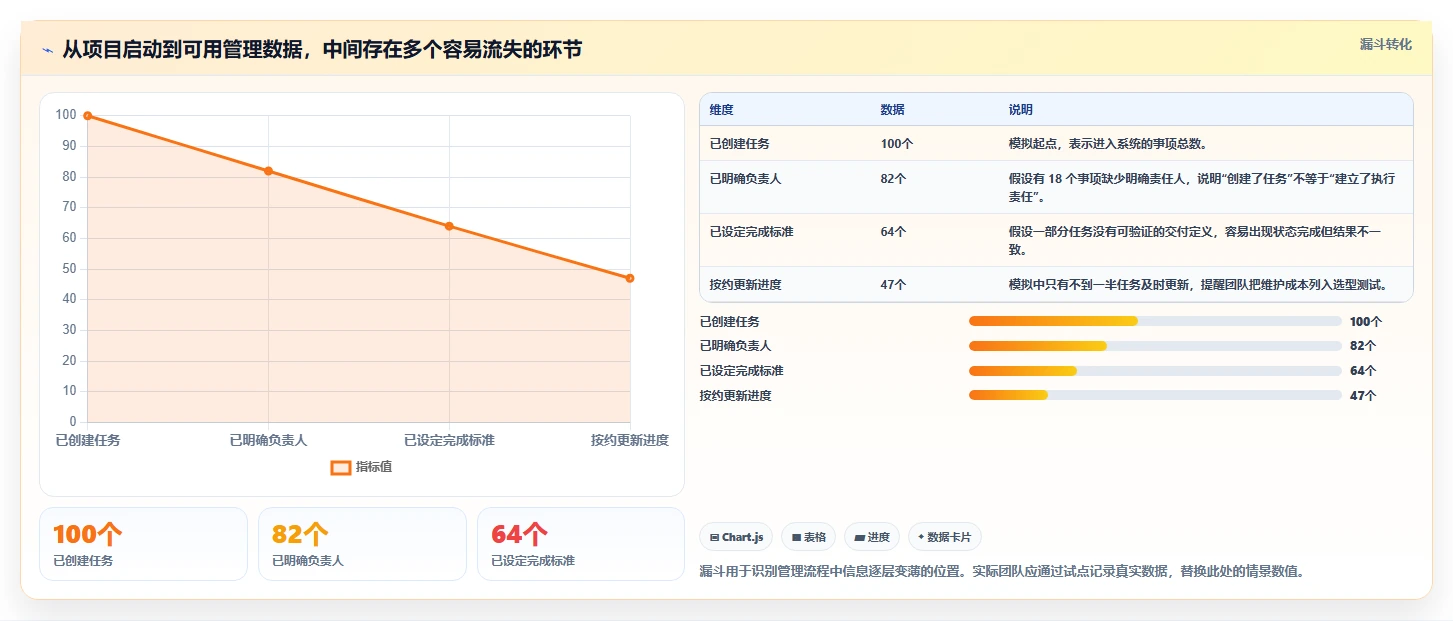Click the 100个 table cell
The image size is (1453, 621).
tap(896, 144)
